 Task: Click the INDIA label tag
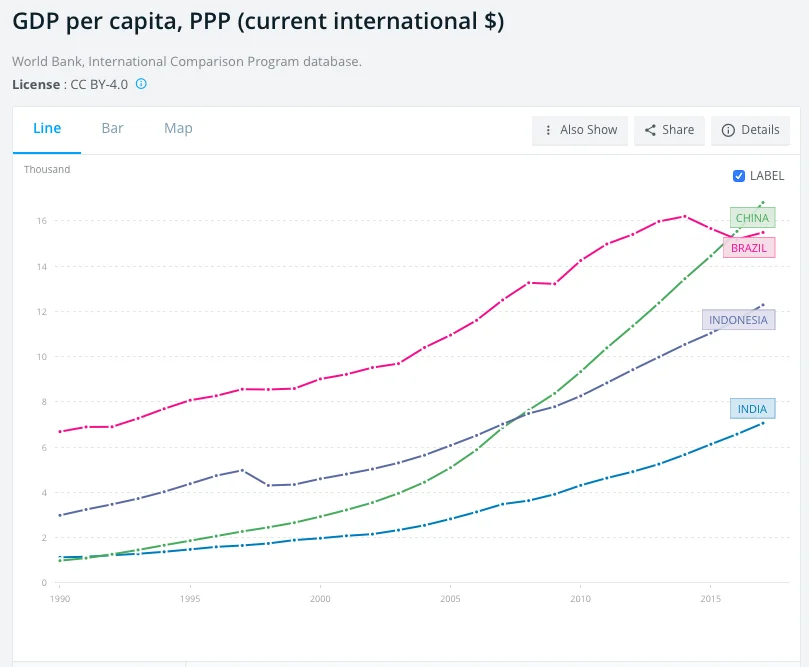tap(751, 408)
